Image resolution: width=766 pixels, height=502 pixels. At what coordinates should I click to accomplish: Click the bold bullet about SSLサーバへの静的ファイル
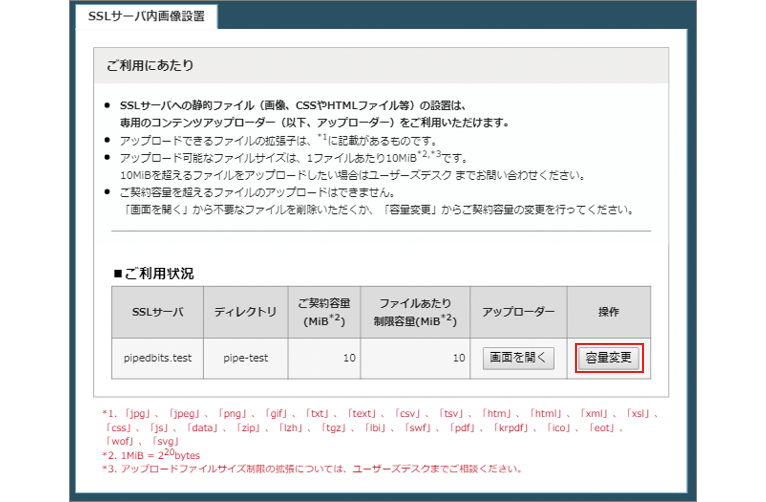pyautogui.click(x=315, y=114)
